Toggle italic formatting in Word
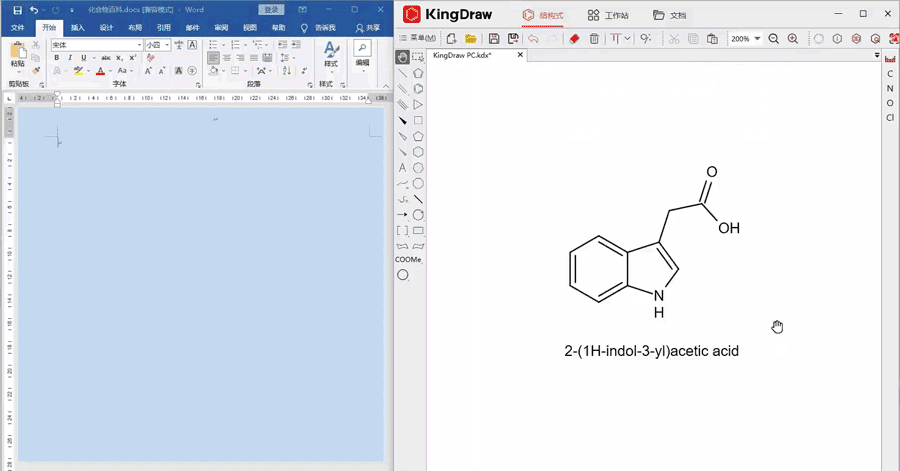The image size is (900, 471). click(70, 57)
